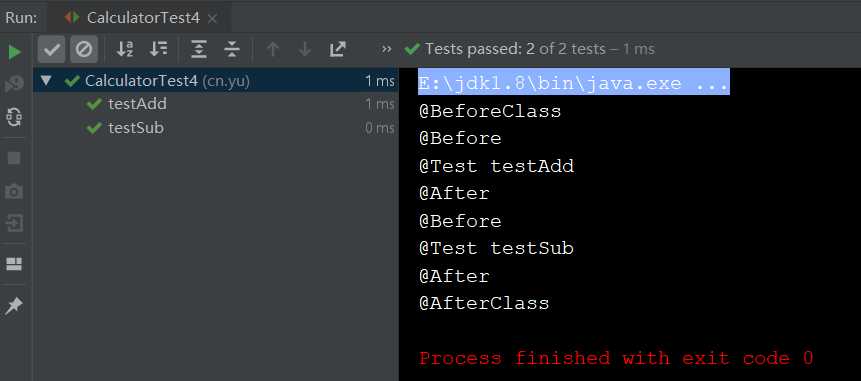This screenshot has height=381, width=861.
Task: Toggle Show Ignored tests button
Action: click(x=83, y=50)
